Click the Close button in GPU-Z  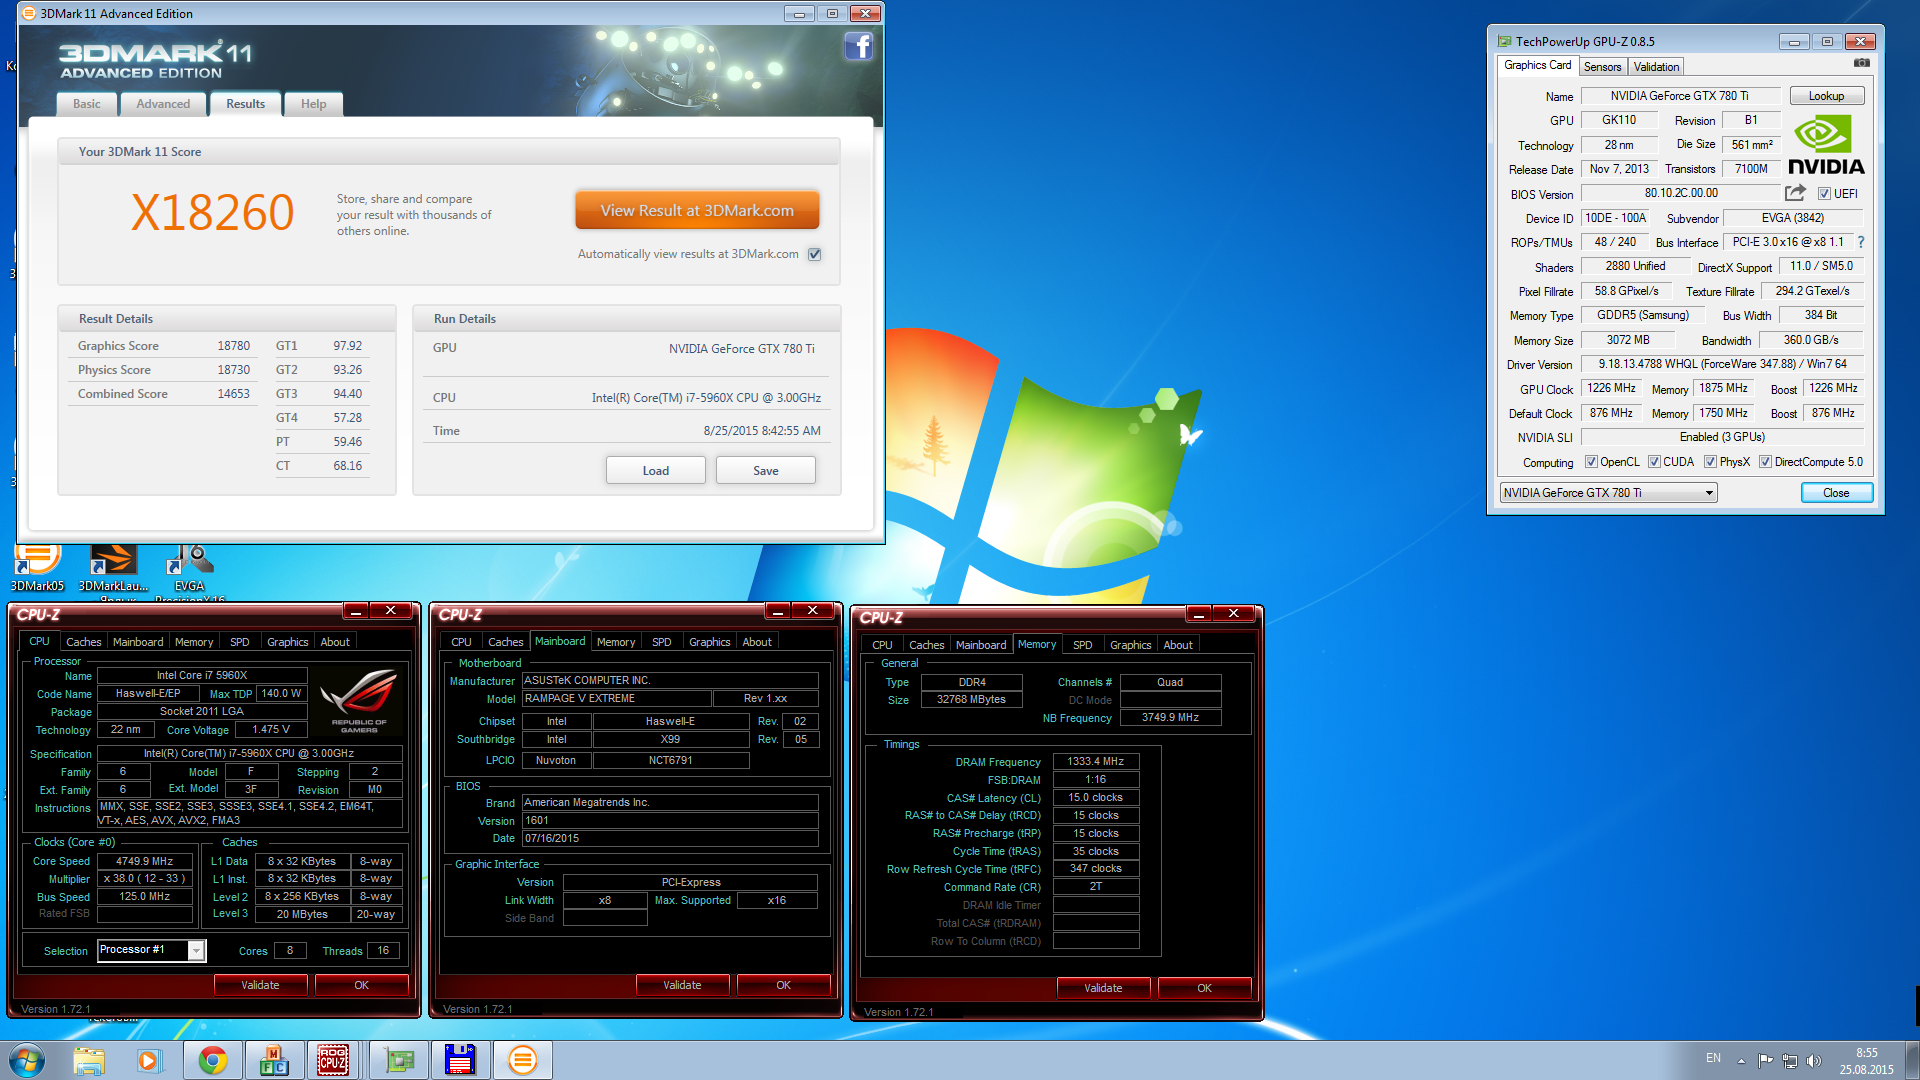tap(1836, 493)
